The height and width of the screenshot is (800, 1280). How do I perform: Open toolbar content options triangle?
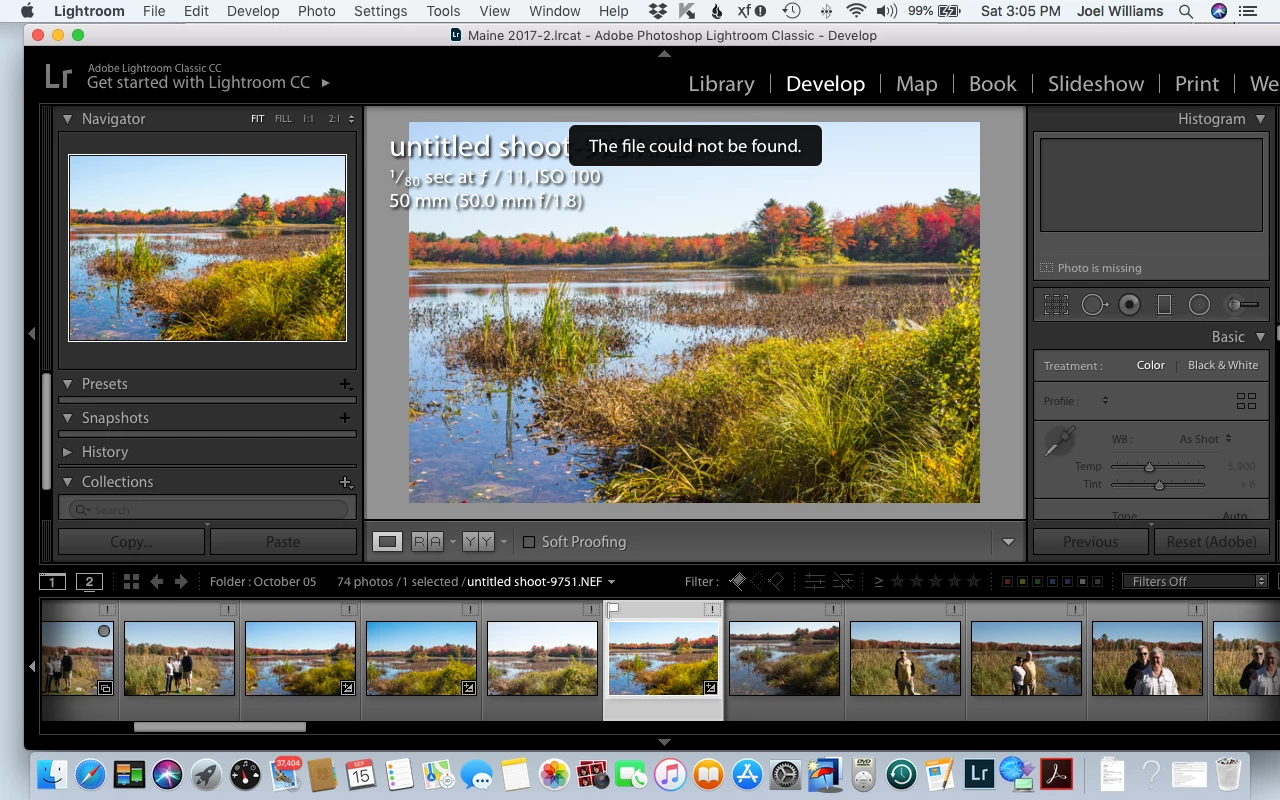(1008, 542)
